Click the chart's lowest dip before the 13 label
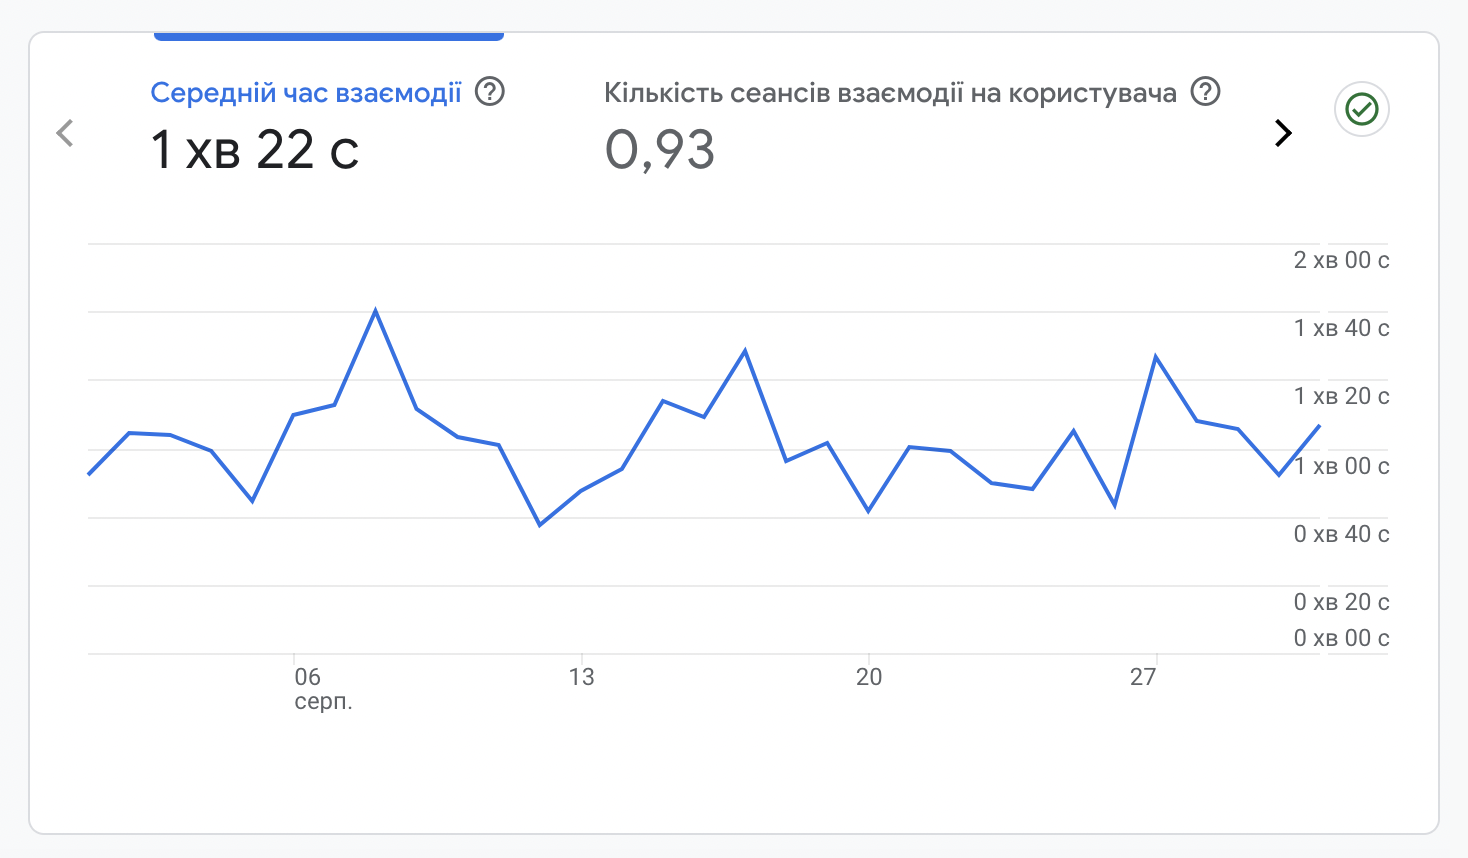The image size is (1468, 858). click(x=540, y=524)
